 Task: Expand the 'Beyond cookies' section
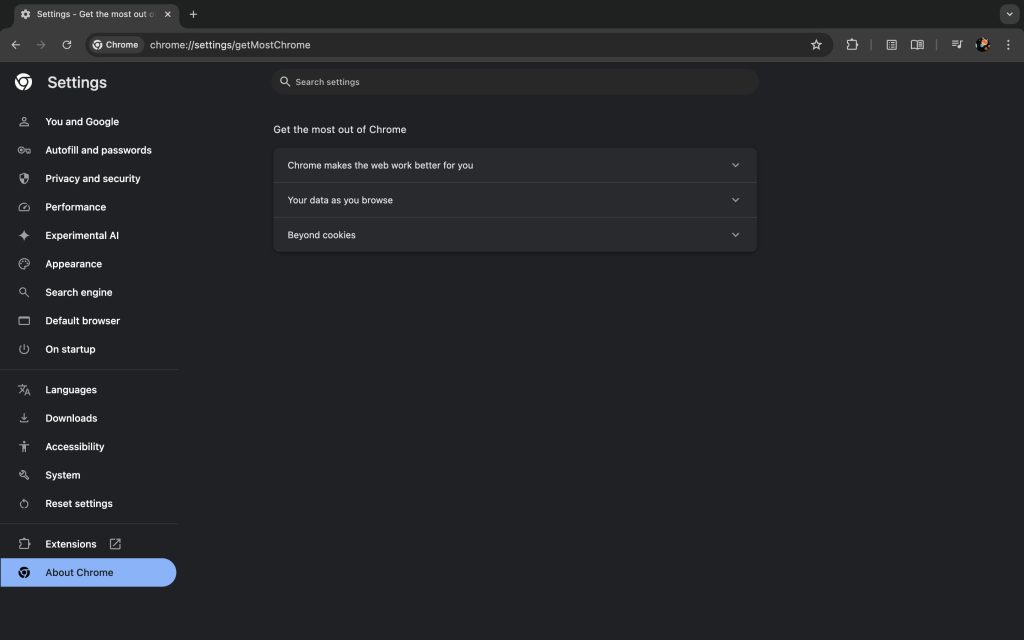coord(515,235)
